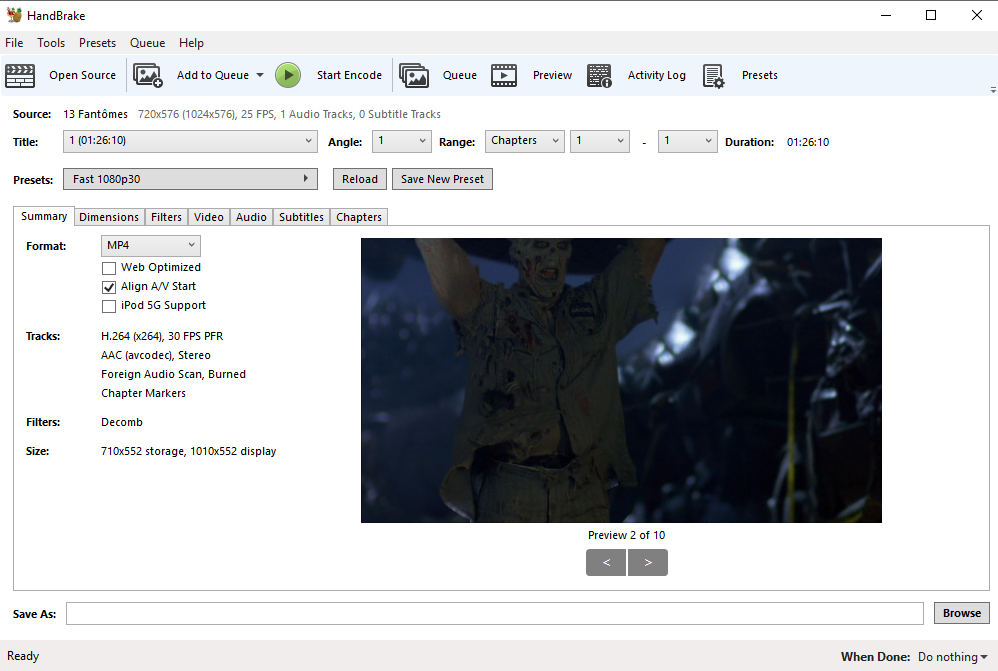Open the File menu
The height and width of the screenshot is (671, 998).
coord(14,43)
